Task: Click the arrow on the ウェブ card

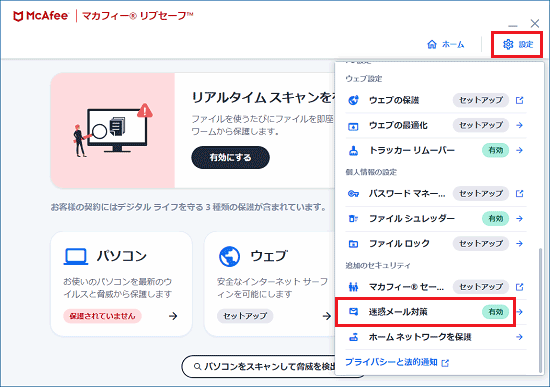Action: 327,316
